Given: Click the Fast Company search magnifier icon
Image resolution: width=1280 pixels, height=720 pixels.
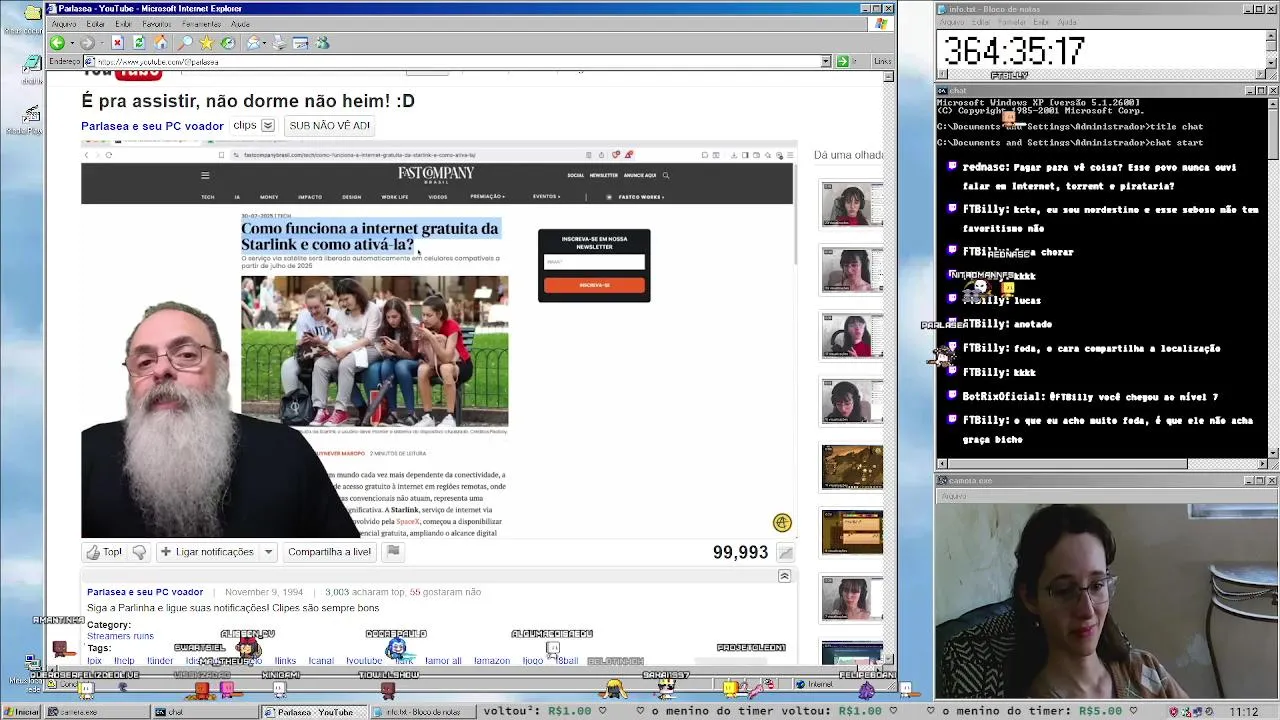Looking at the screenshot, I should tap(666, 175).
